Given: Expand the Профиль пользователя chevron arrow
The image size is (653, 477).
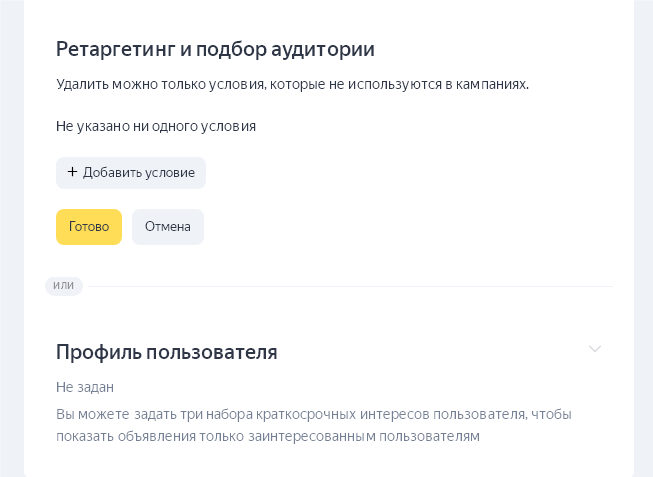Looking at the screenshot, I should coord(595,349).
